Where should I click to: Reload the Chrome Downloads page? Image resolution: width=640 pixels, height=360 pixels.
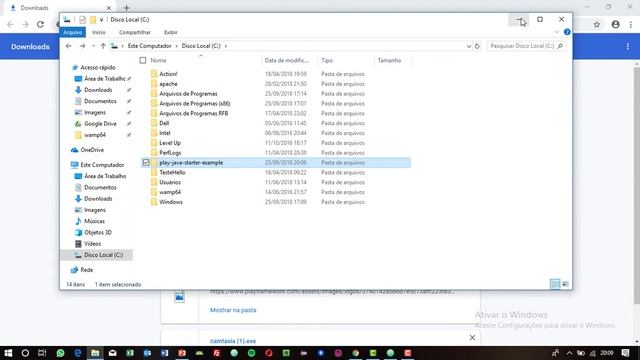[40, 24]
